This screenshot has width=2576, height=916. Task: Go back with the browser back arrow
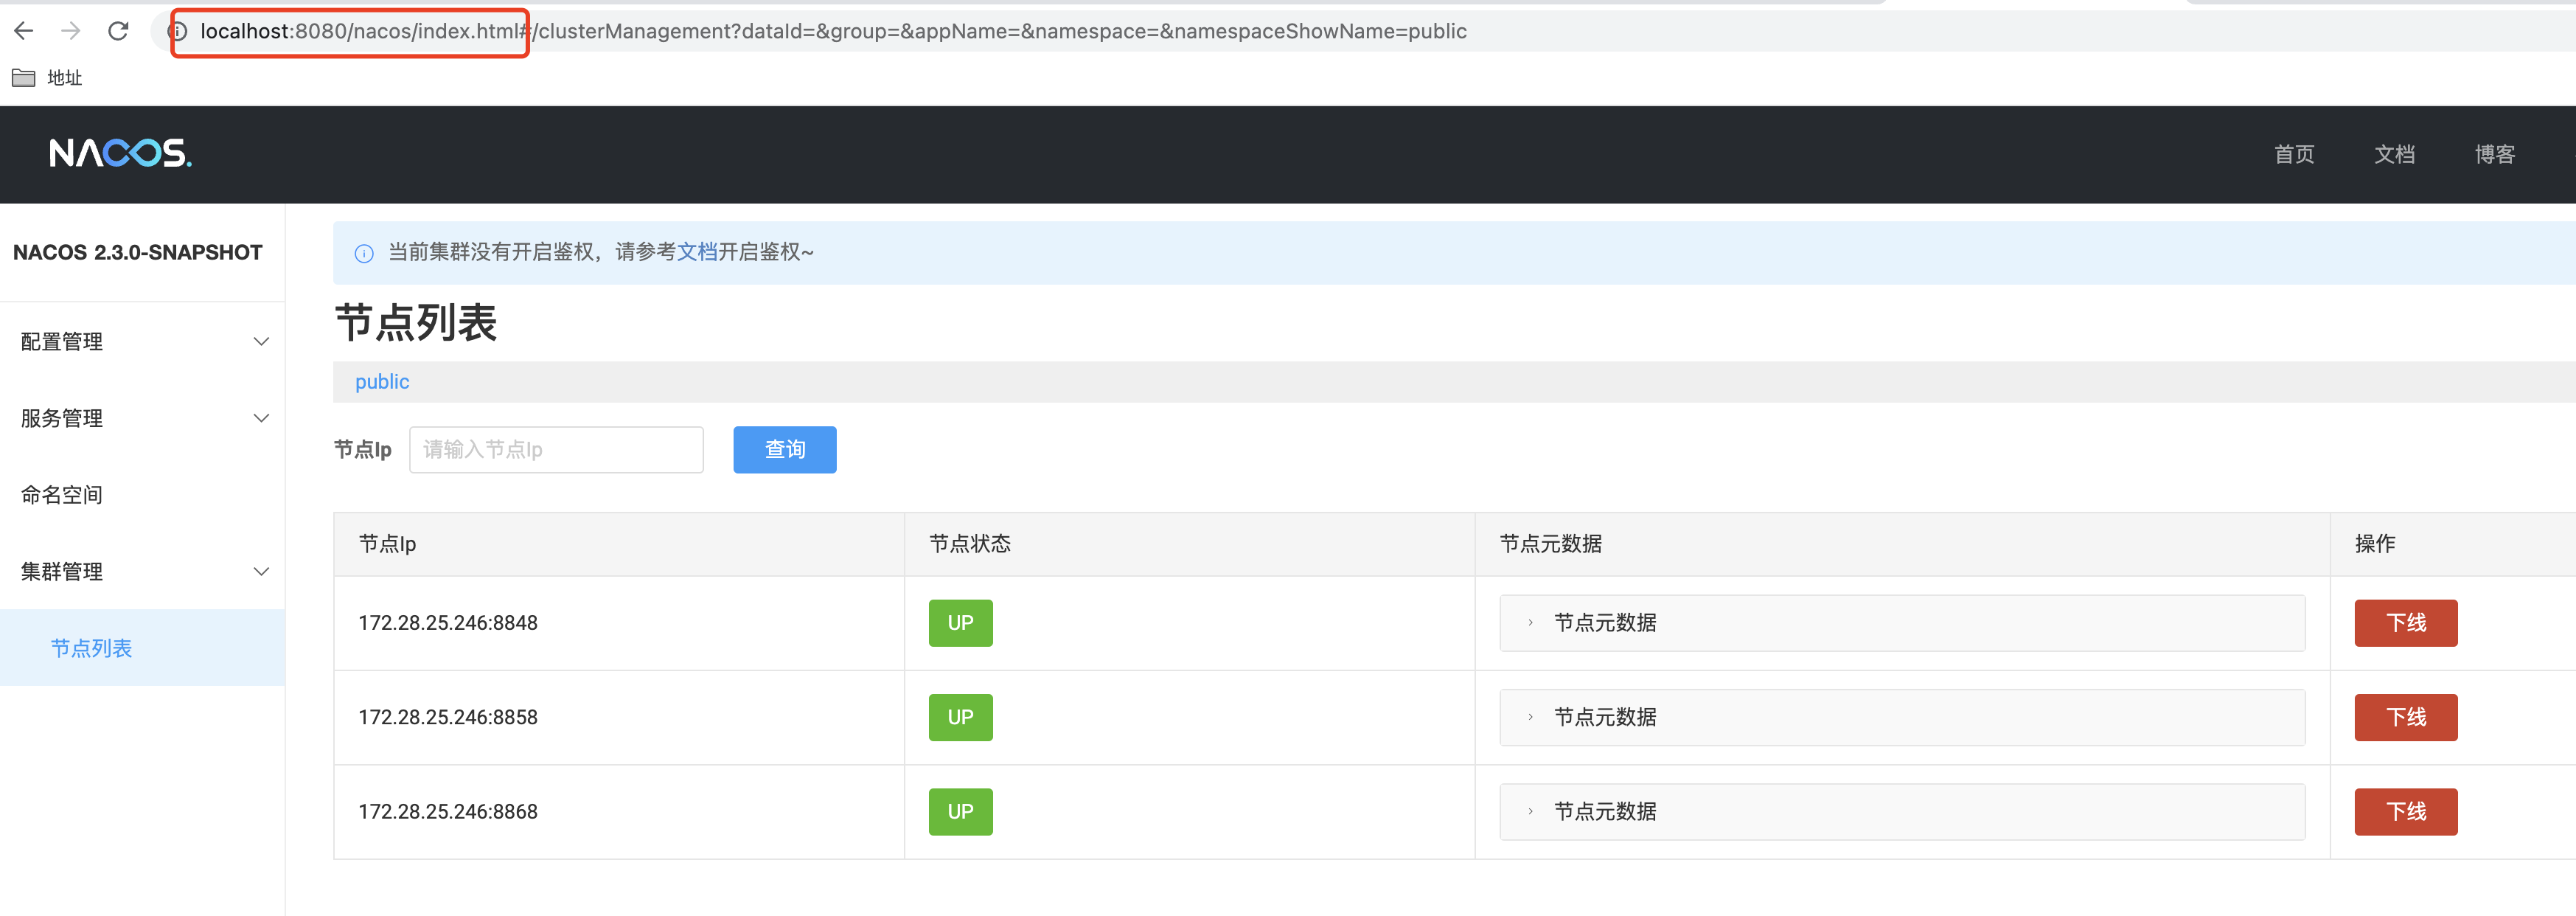24,31
